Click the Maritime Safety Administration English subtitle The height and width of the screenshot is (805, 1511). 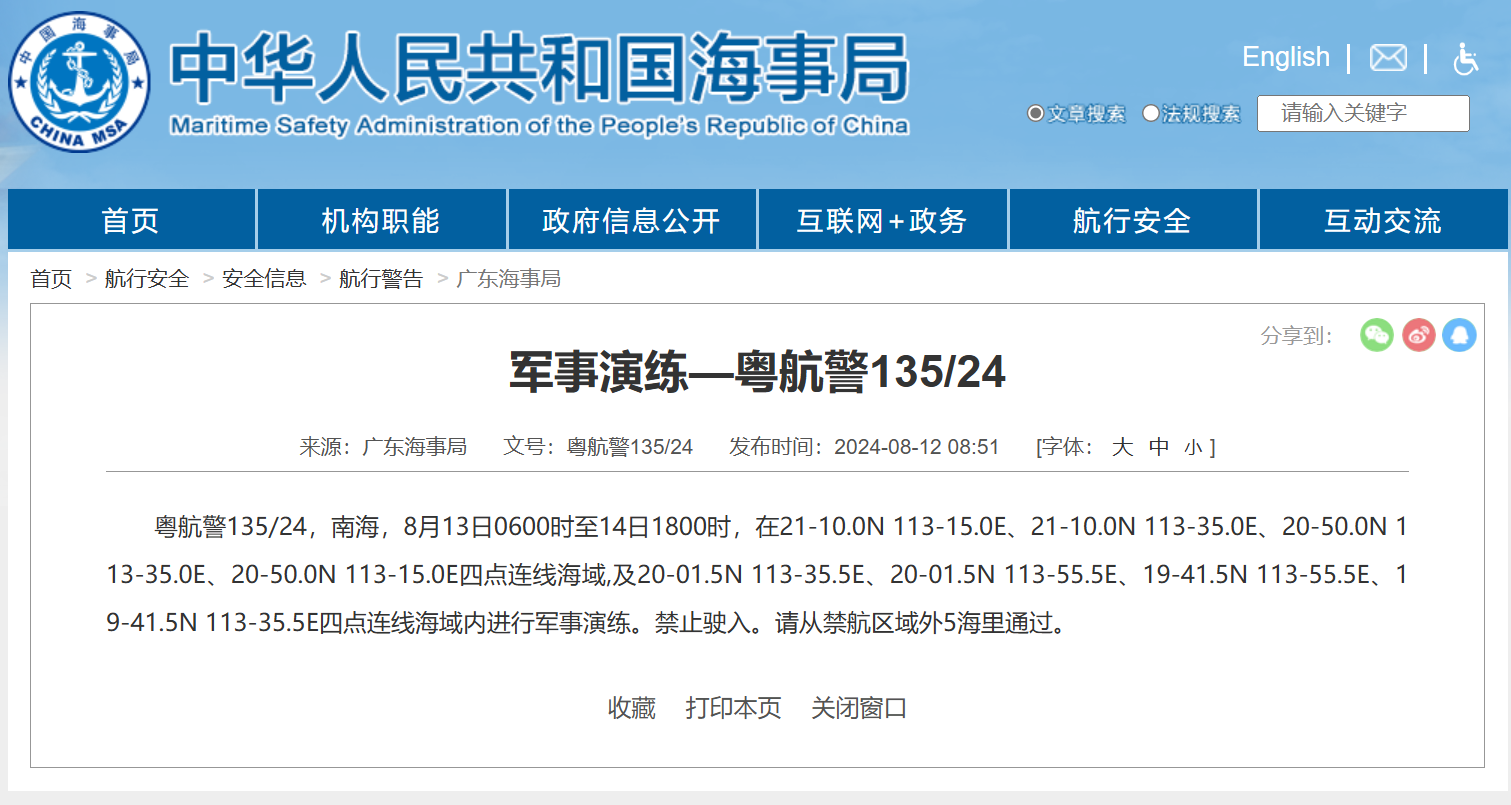click(x=539, y=126)
